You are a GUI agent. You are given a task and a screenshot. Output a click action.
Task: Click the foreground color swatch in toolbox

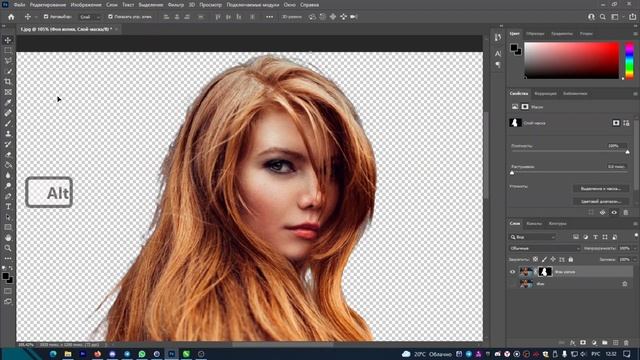tap(6, 276)
